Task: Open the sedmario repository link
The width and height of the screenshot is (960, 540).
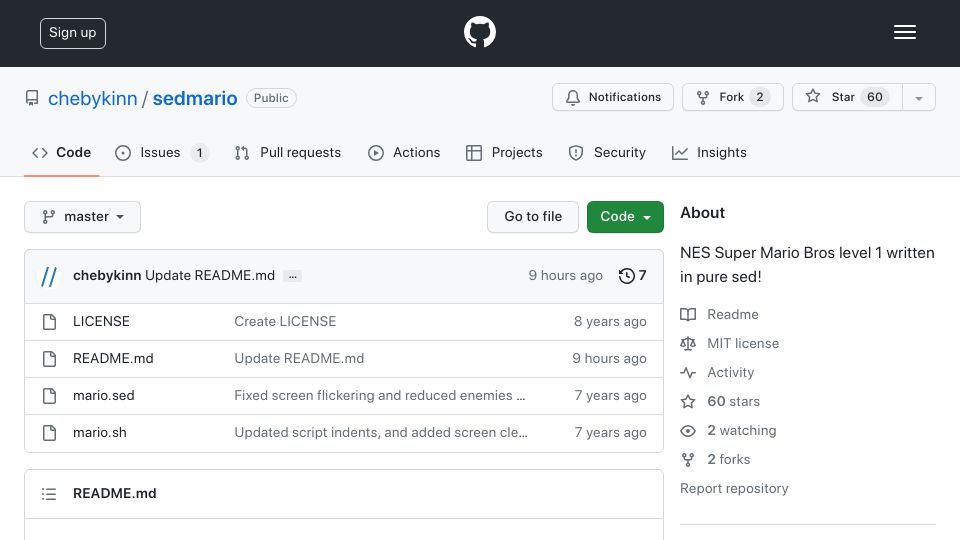Action: 195,98
